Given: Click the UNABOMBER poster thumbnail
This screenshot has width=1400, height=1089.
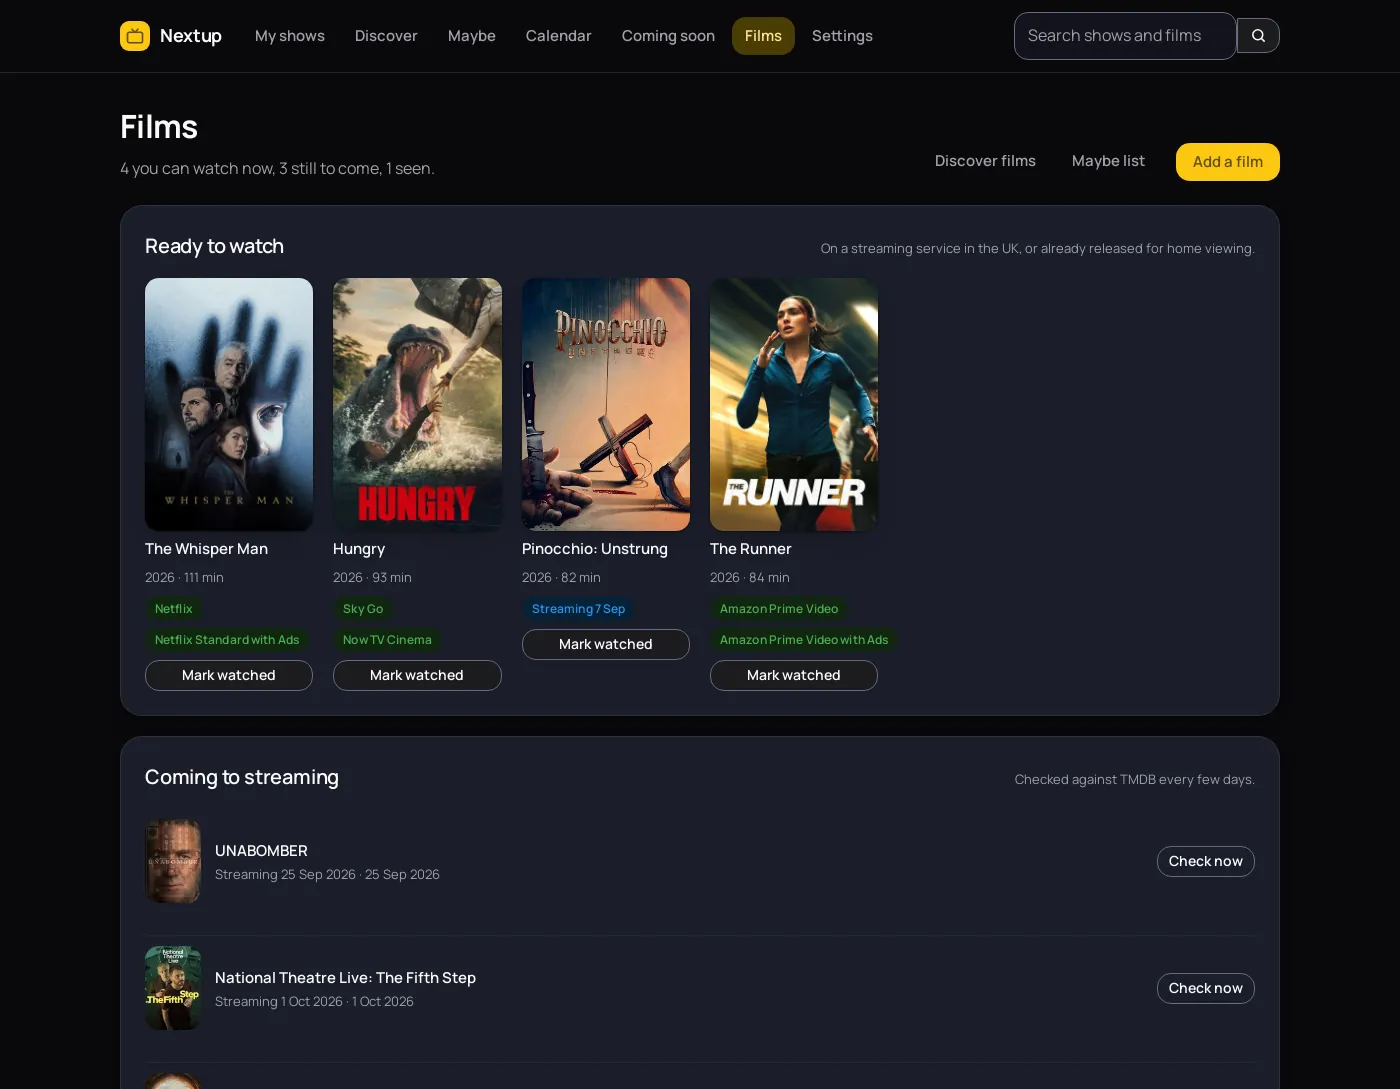Looking at the screenshot, I should pyautogui.click(x=173, y=861).
